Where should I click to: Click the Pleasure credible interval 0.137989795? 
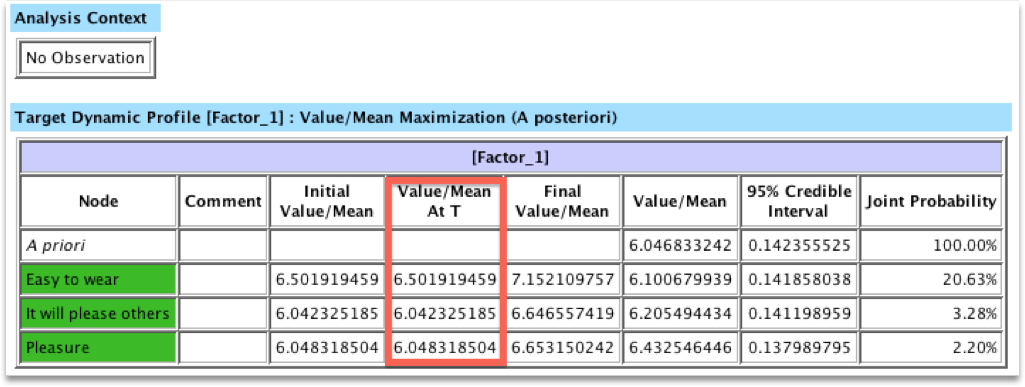[799, 347]
